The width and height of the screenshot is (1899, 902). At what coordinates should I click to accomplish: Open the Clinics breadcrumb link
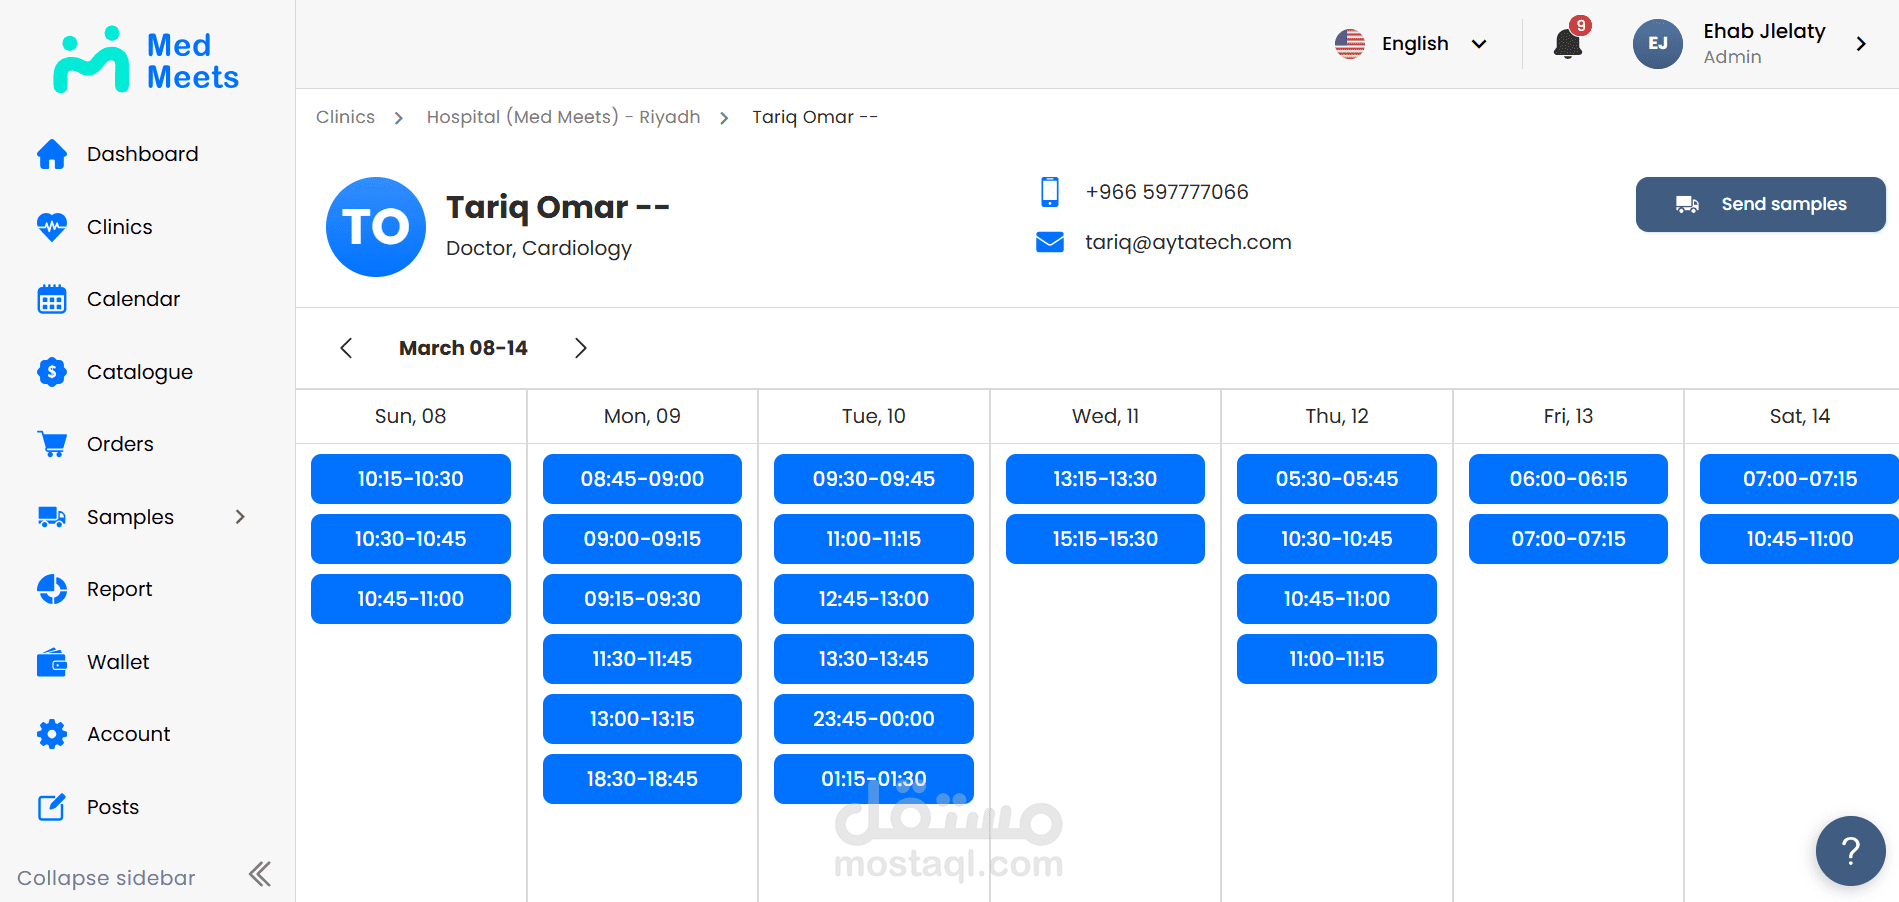coord(345,117)
